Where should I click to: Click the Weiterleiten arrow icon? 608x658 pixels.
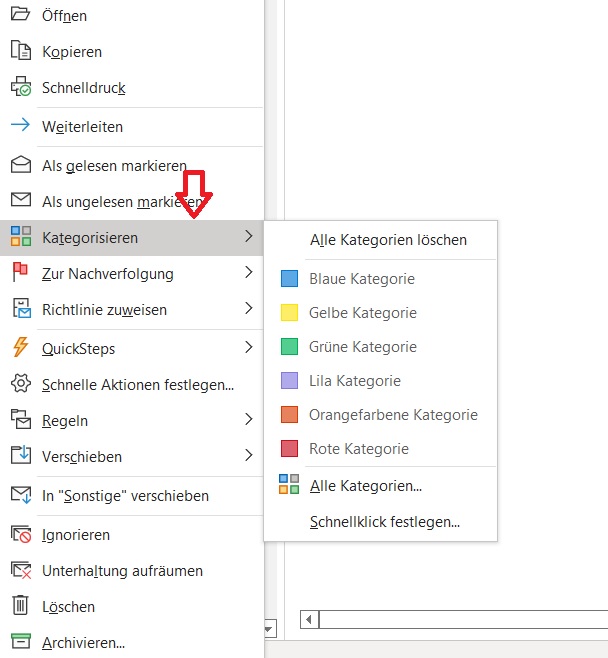pyautogui.click(x=20, y=125)
